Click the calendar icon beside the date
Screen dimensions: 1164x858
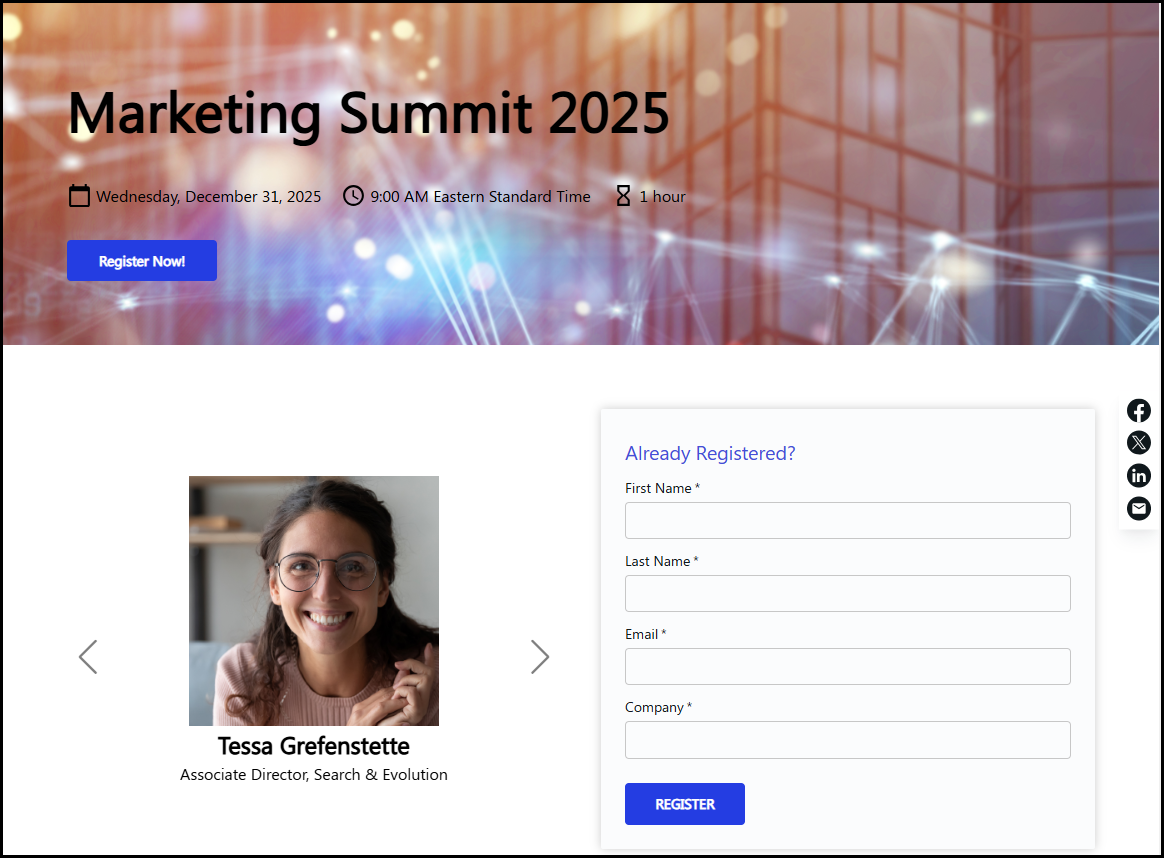(79, 196)
